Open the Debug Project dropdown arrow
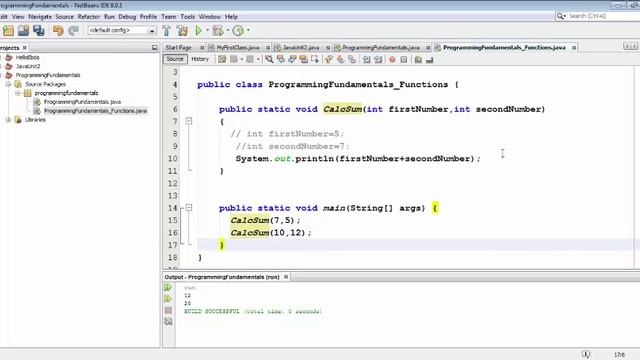640x360 pixels. [x=228, y=31]
